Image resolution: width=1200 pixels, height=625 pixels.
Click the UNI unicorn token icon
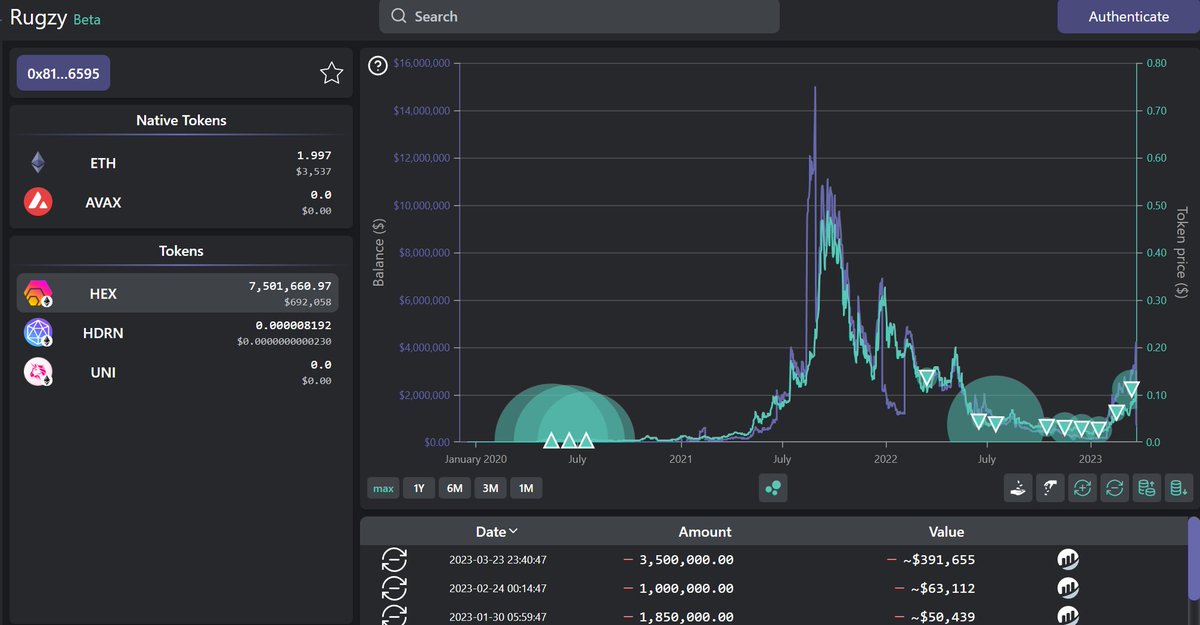pyautogui.click(x=38, y=372)
